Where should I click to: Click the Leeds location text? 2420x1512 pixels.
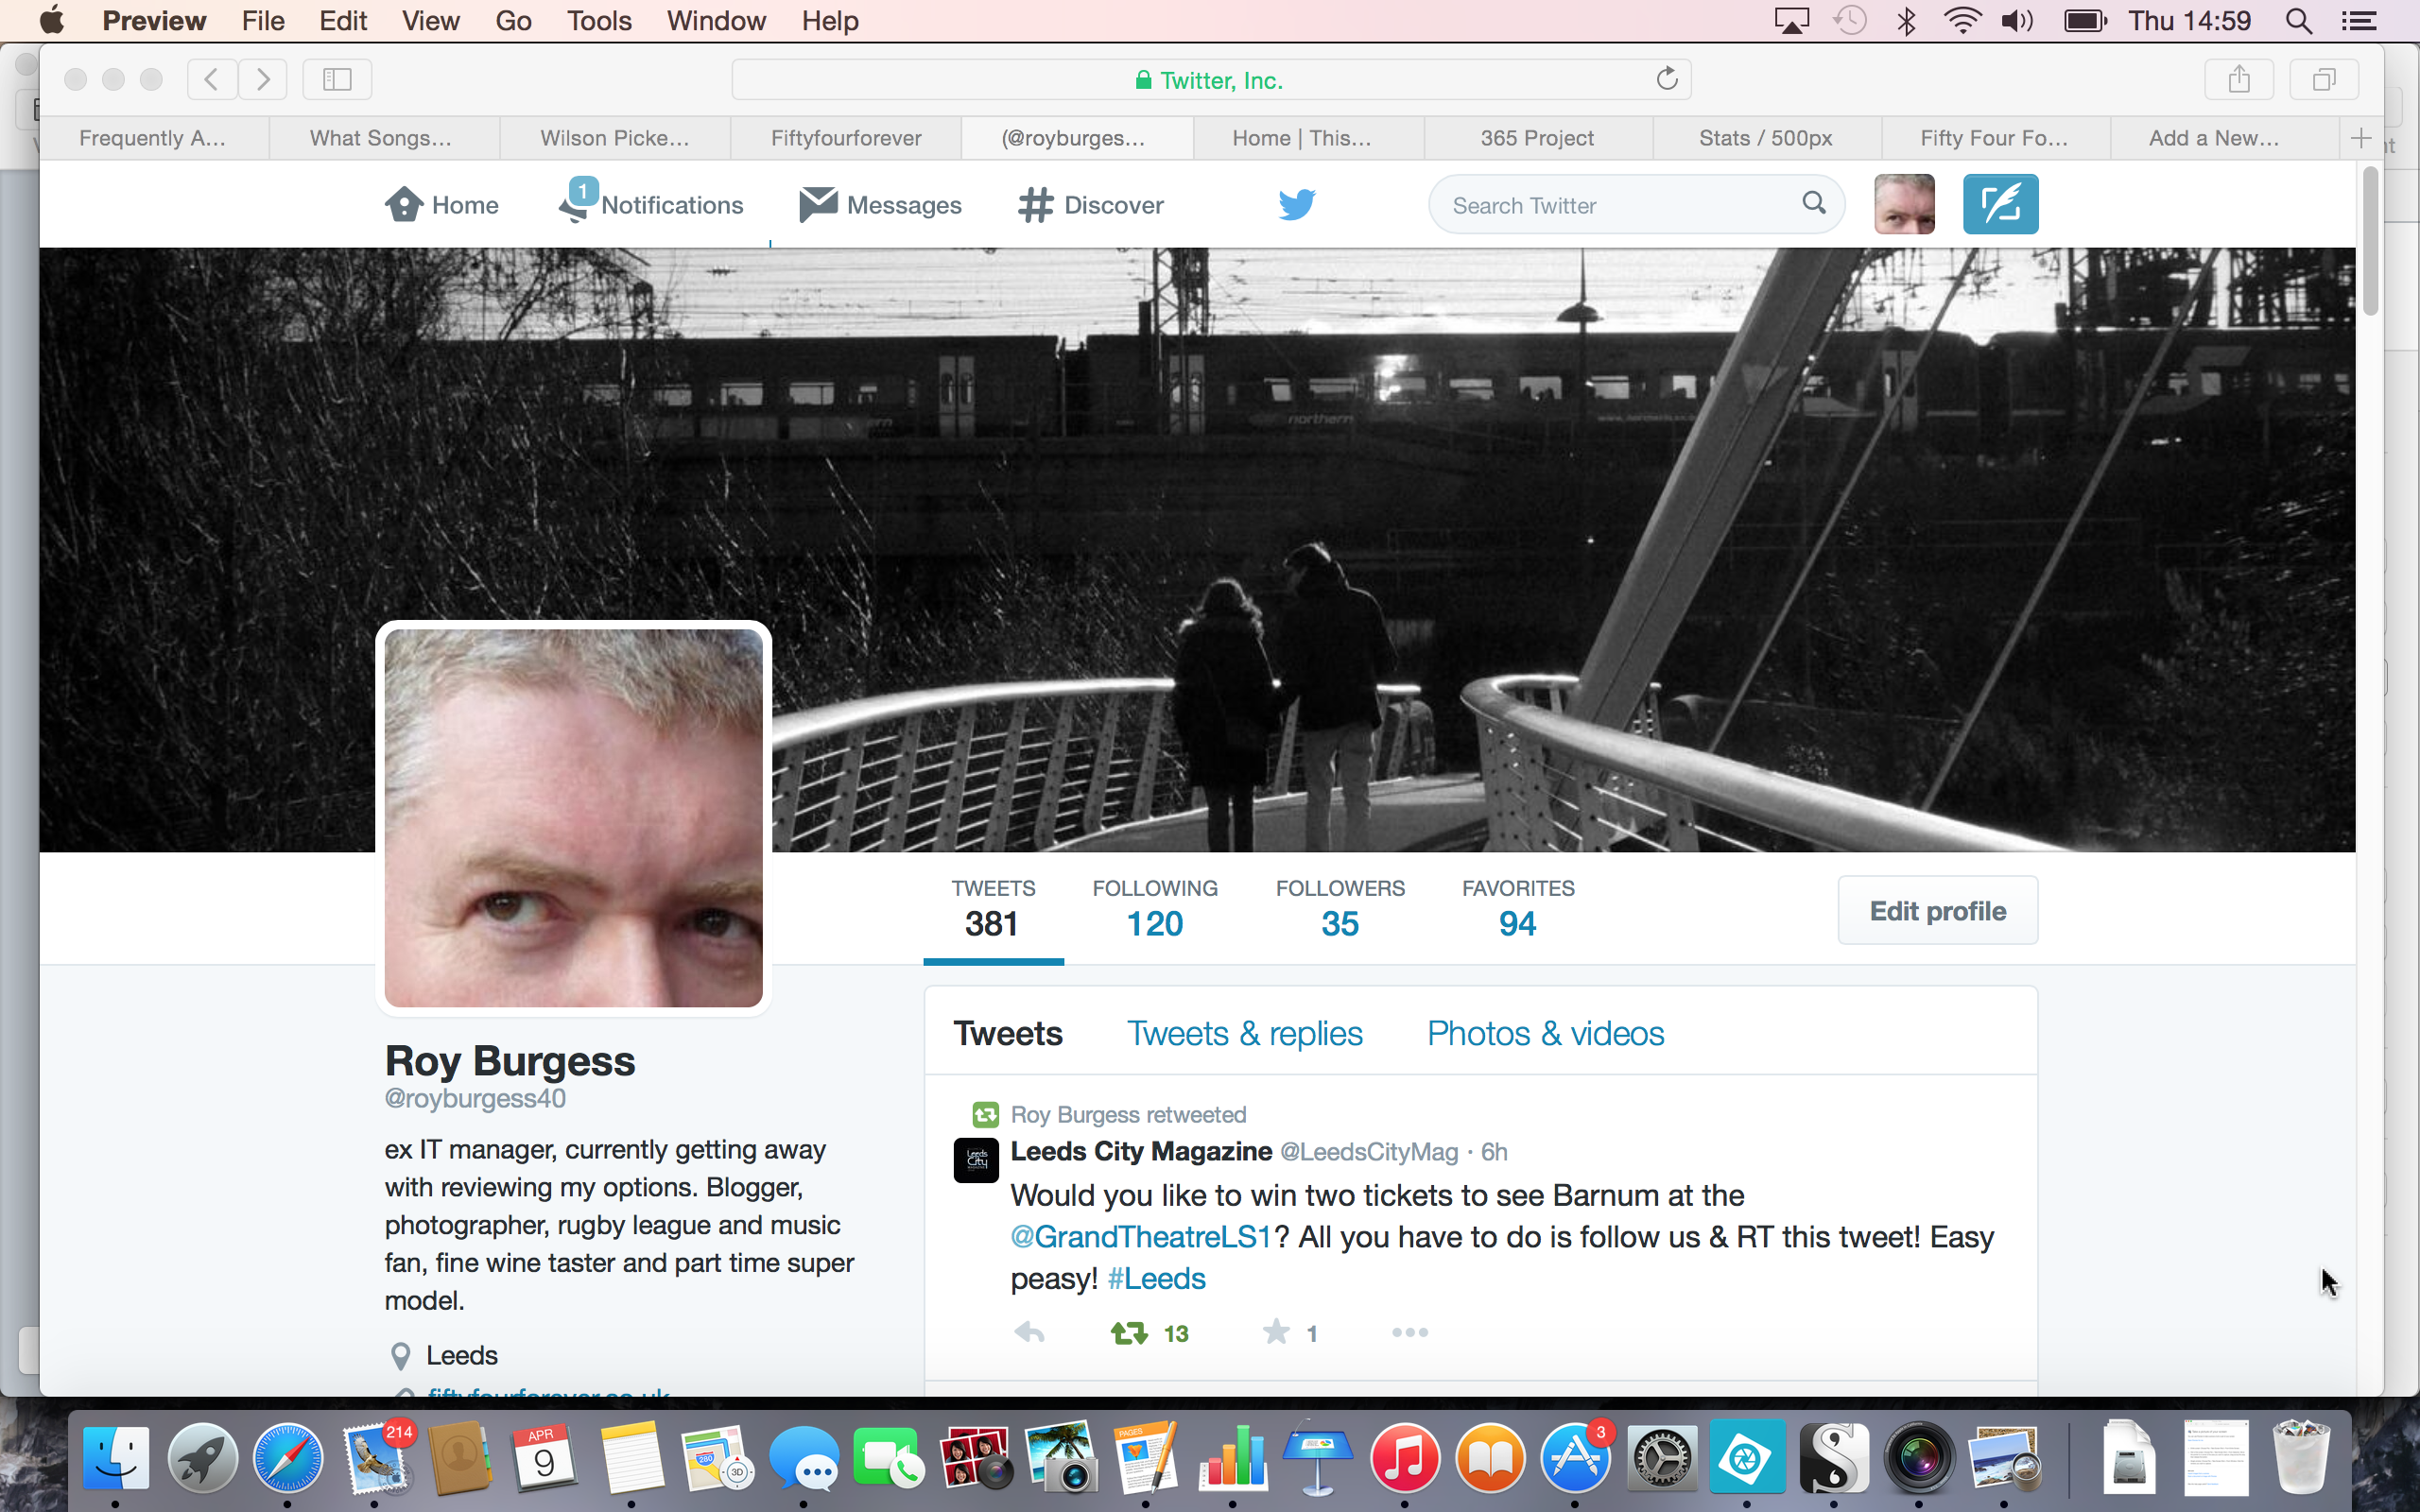click(461, 1355)
